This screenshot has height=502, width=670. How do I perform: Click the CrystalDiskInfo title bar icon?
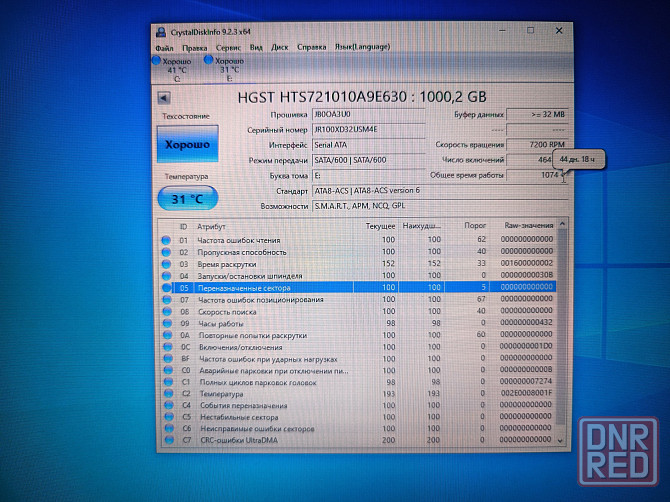[x=161, y=32]
